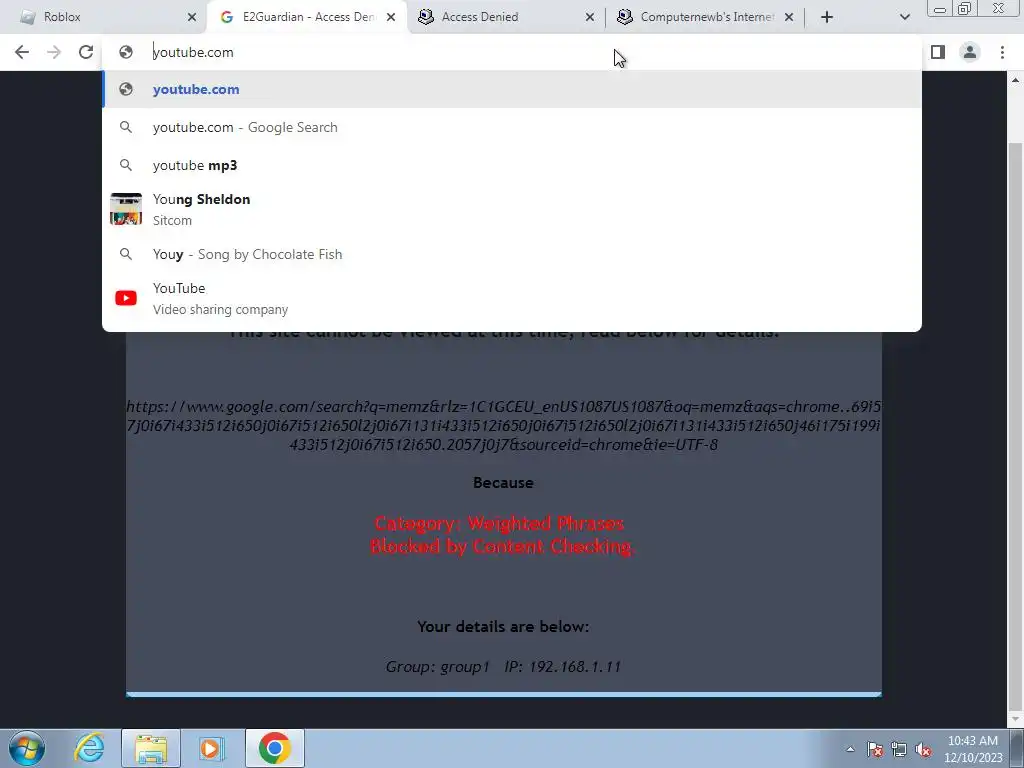This screenshot has height=768, width=1024.
Task: Click the muted volume speaker tray icon
Action: tap(923, 749)
